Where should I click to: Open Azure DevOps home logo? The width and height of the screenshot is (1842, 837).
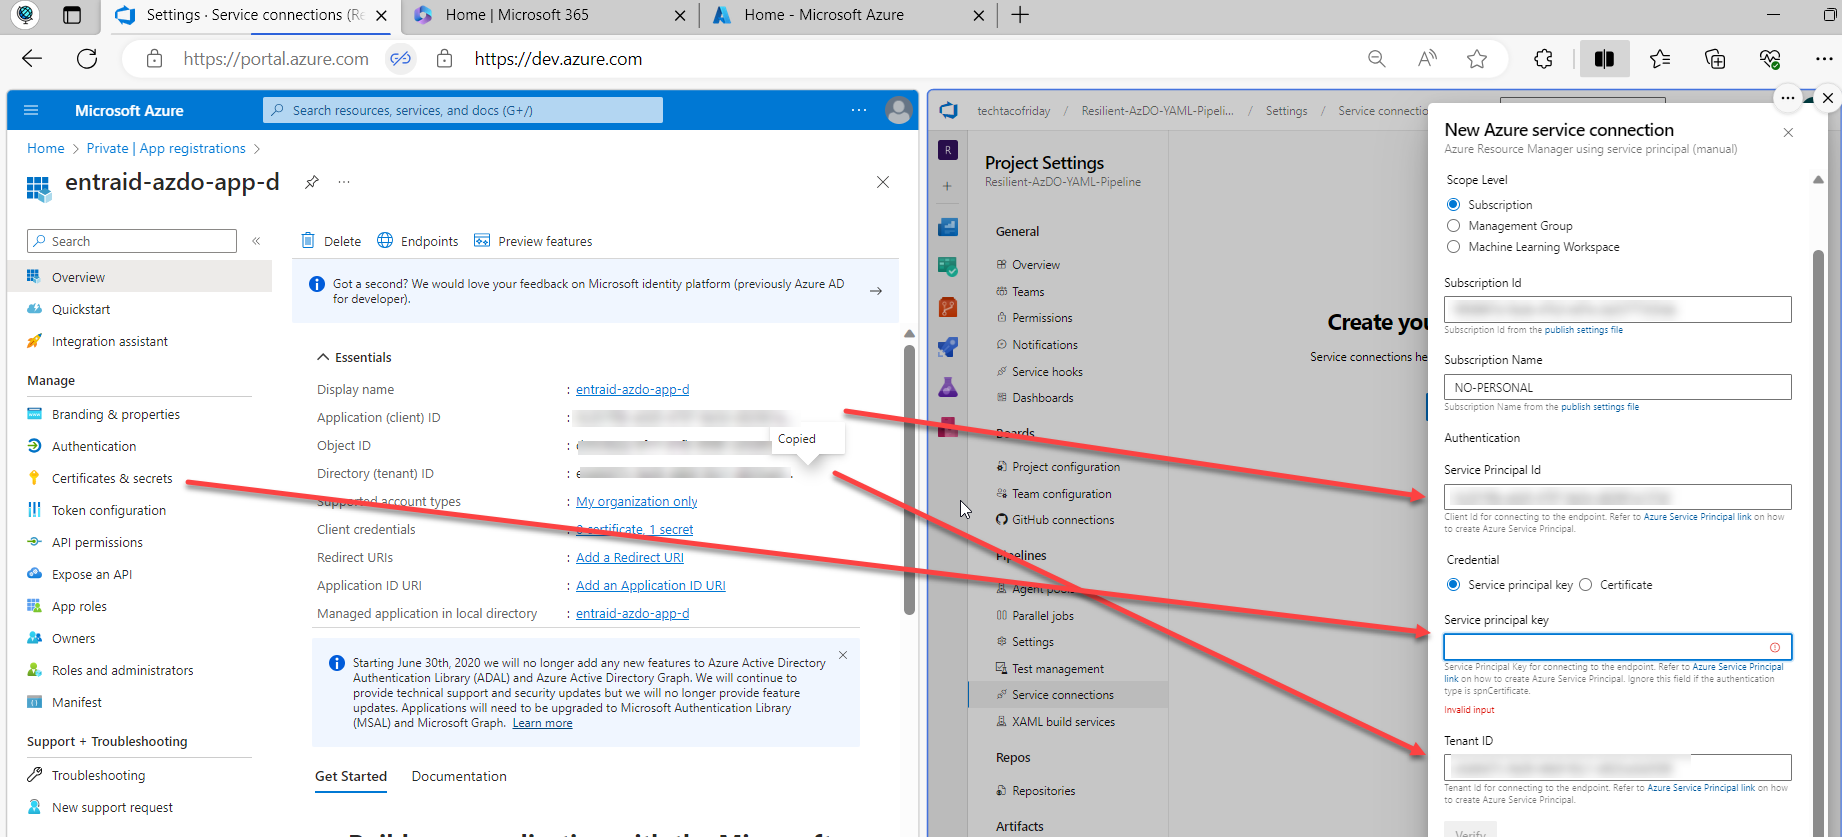[x=948, y=111]
